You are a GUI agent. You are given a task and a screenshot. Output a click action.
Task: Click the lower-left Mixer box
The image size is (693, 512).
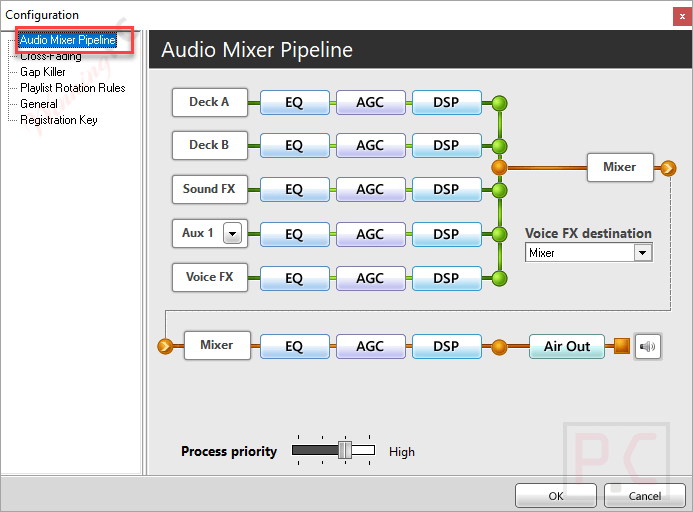(x=217, y=345)
